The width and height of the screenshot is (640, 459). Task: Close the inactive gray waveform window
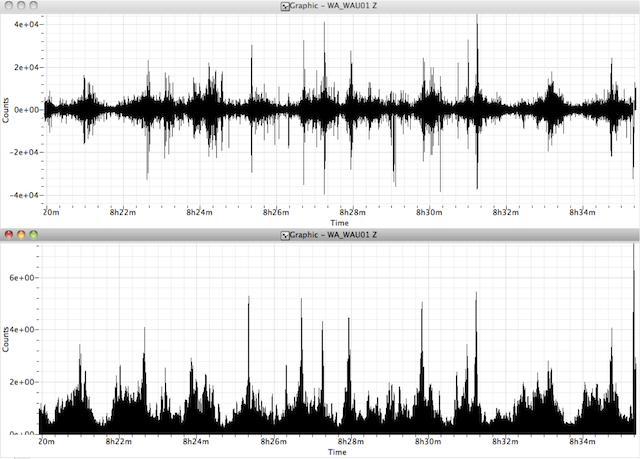pyautogui.click(x=10, y=7)
